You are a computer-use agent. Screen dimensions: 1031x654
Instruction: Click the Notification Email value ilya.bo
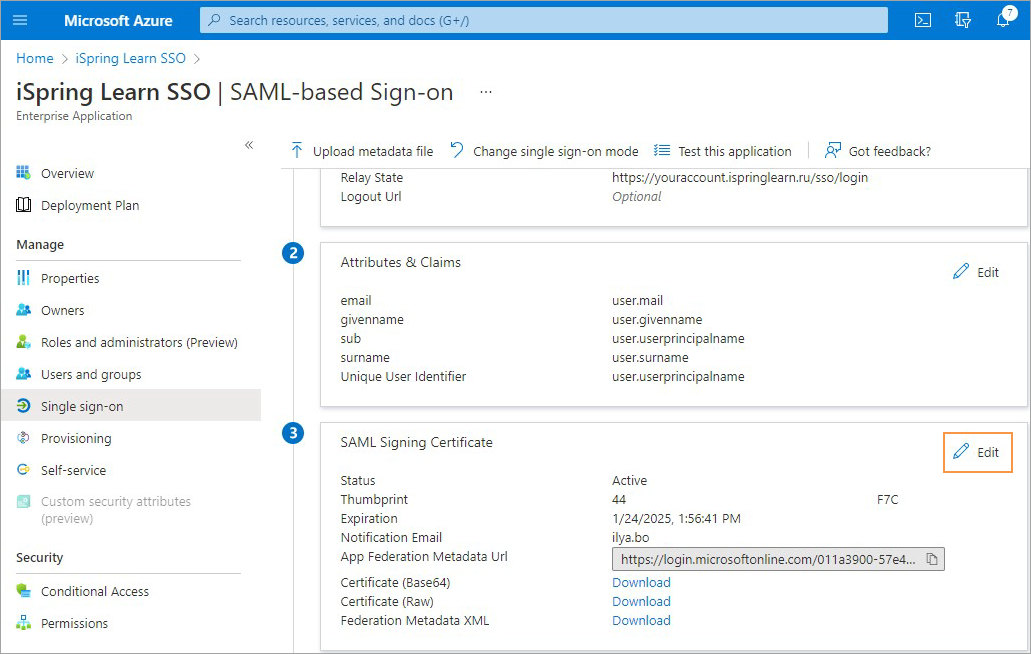point(631,538)
